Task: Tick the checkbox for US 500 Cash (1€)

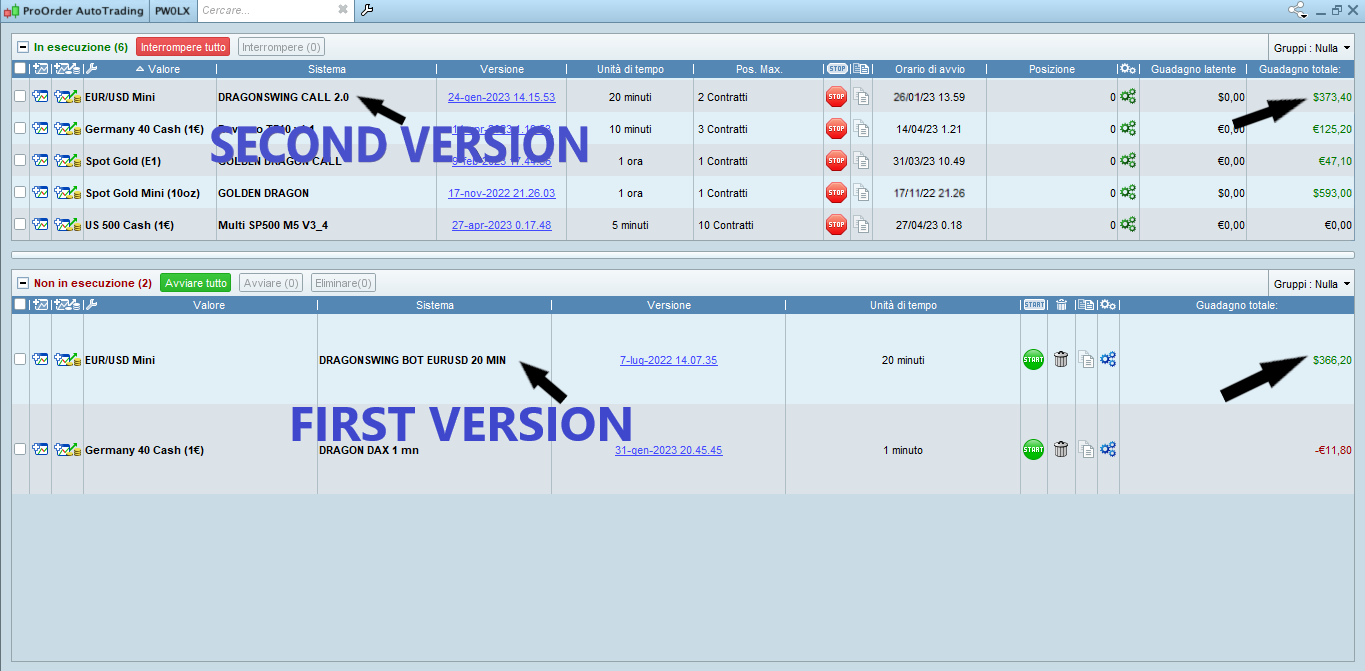Action: (20, 225)
